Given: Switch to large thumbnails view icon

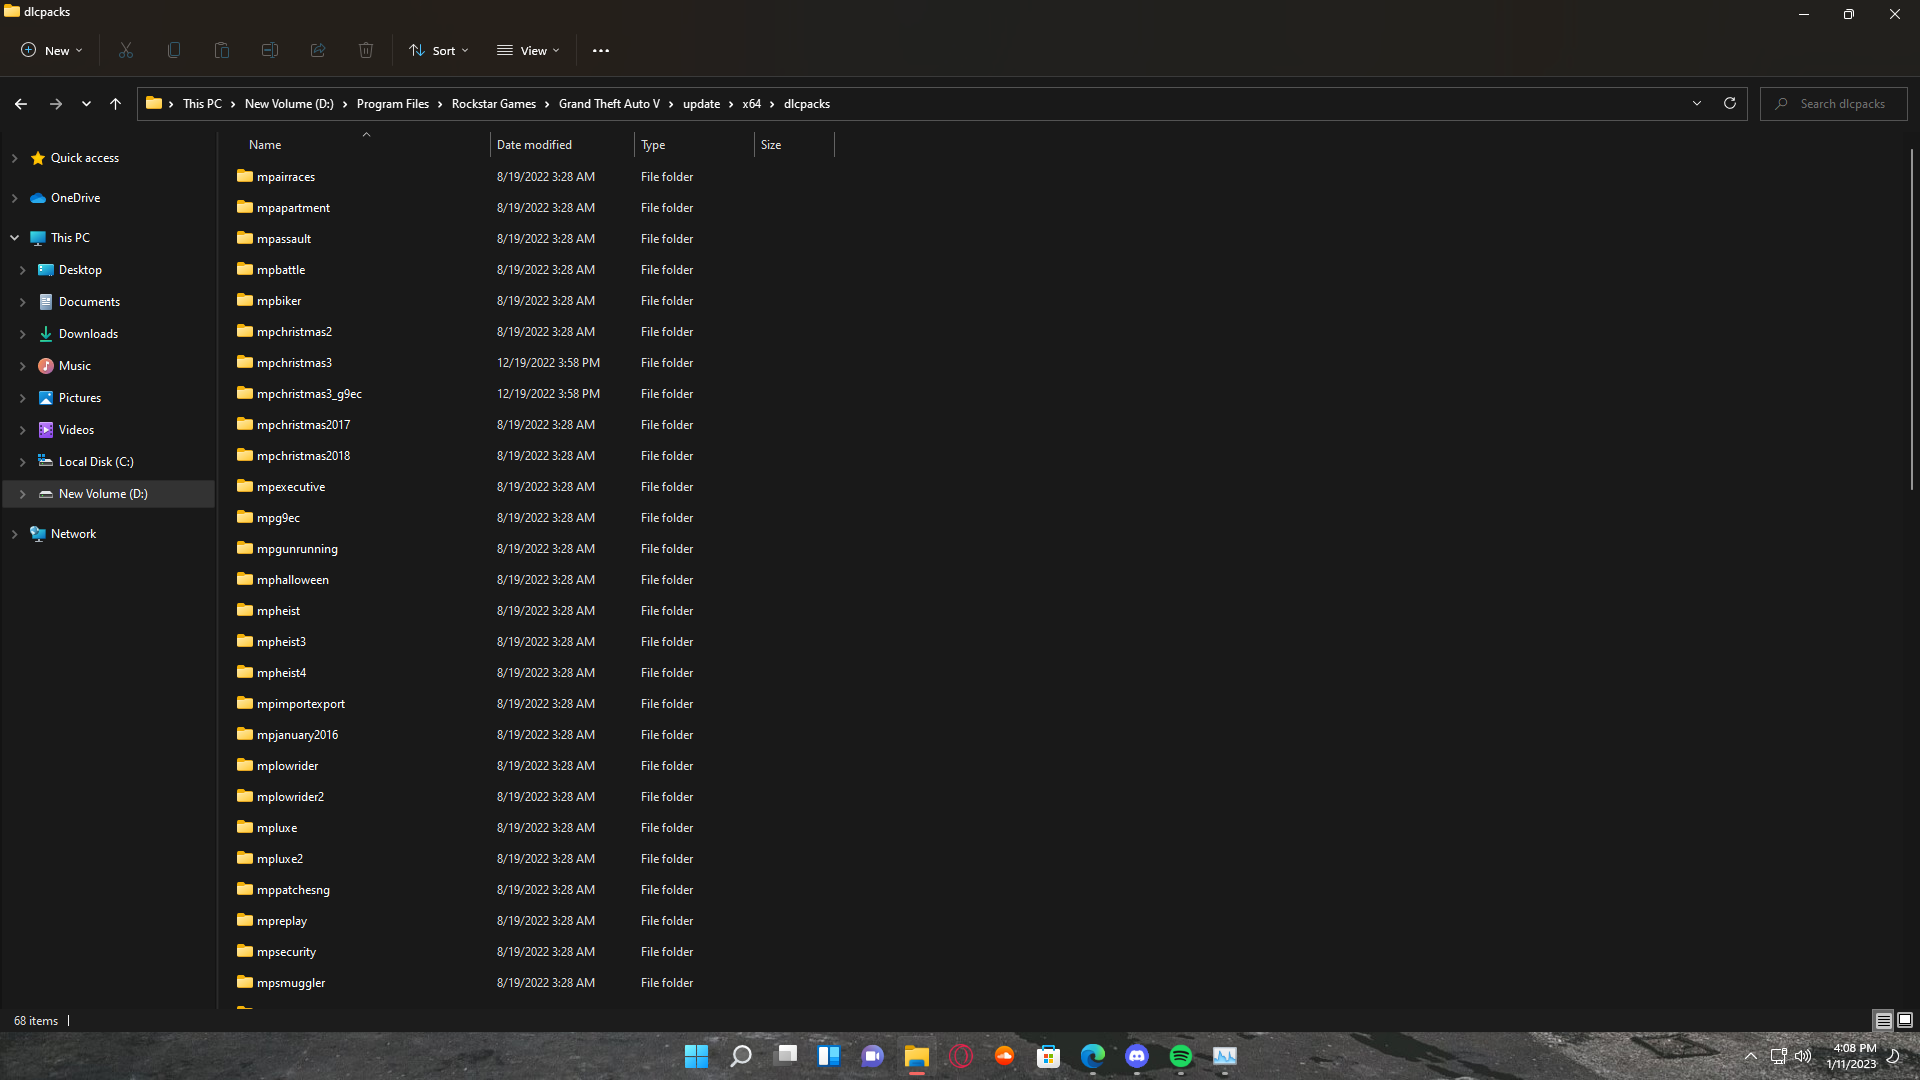Looking at the screenshot, I should 1905,1021.
